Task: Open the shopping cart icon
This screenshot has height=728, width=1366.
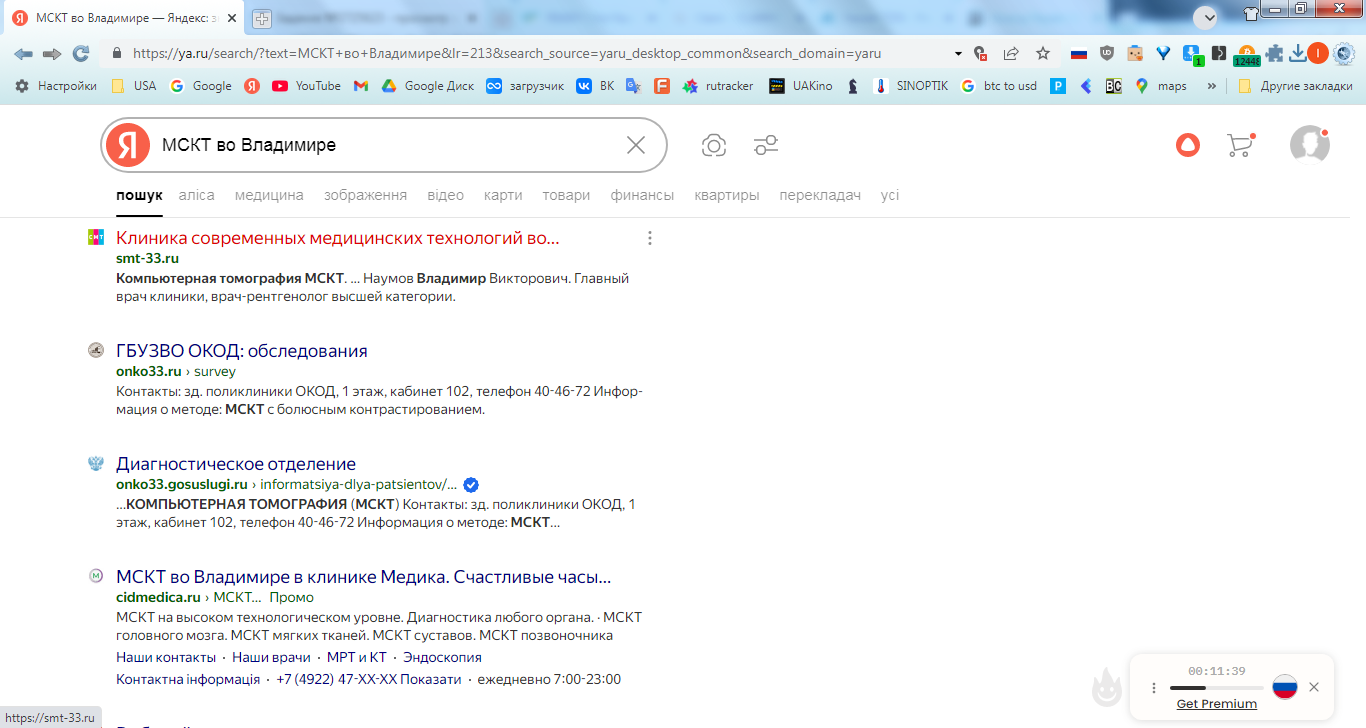Action: 1240,145
